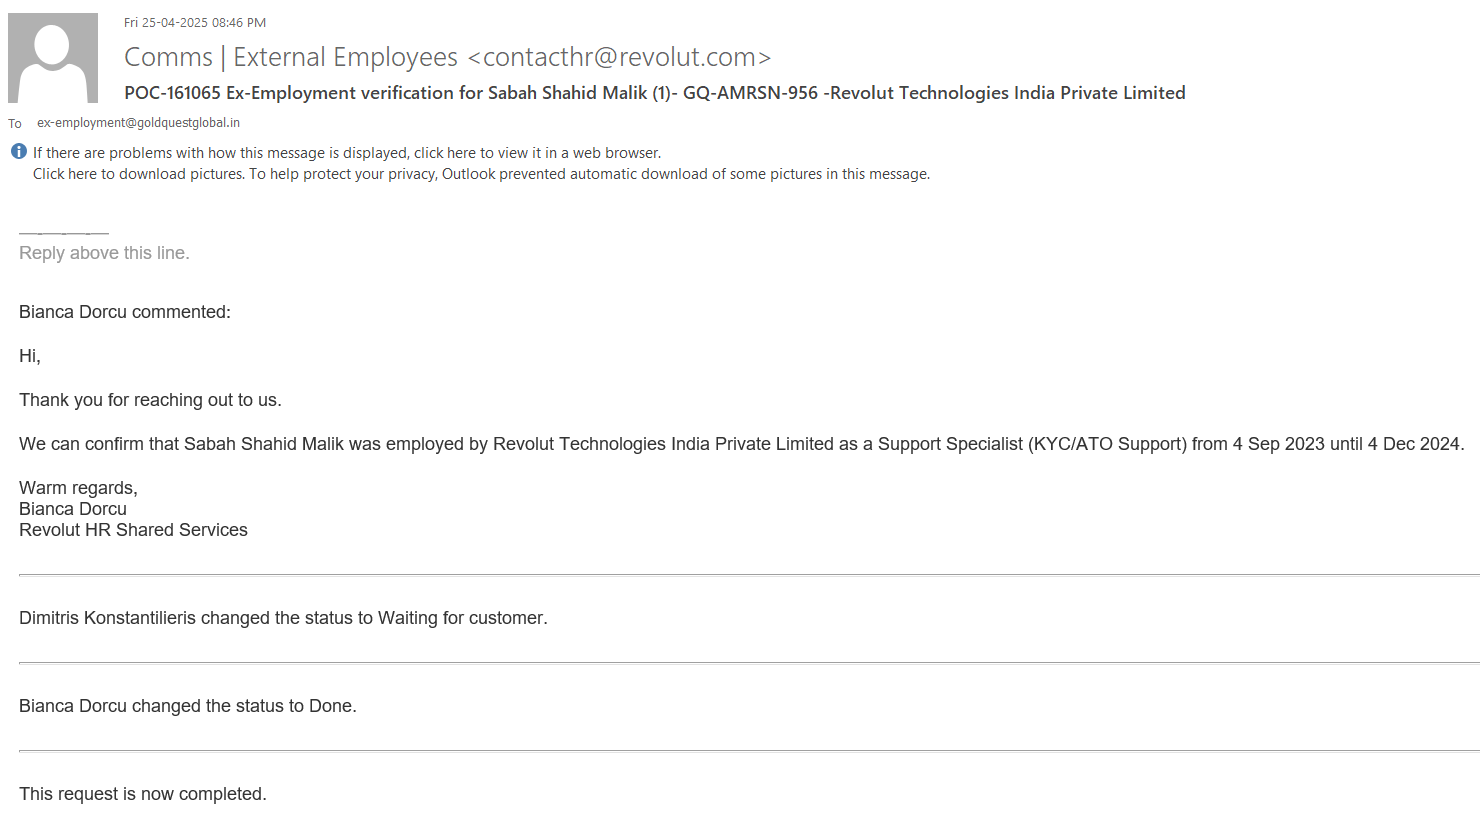This screenshot has width=1480, height=825.
Task: Click the Bianca Dorcu signature name
Action: pos(73,509)
